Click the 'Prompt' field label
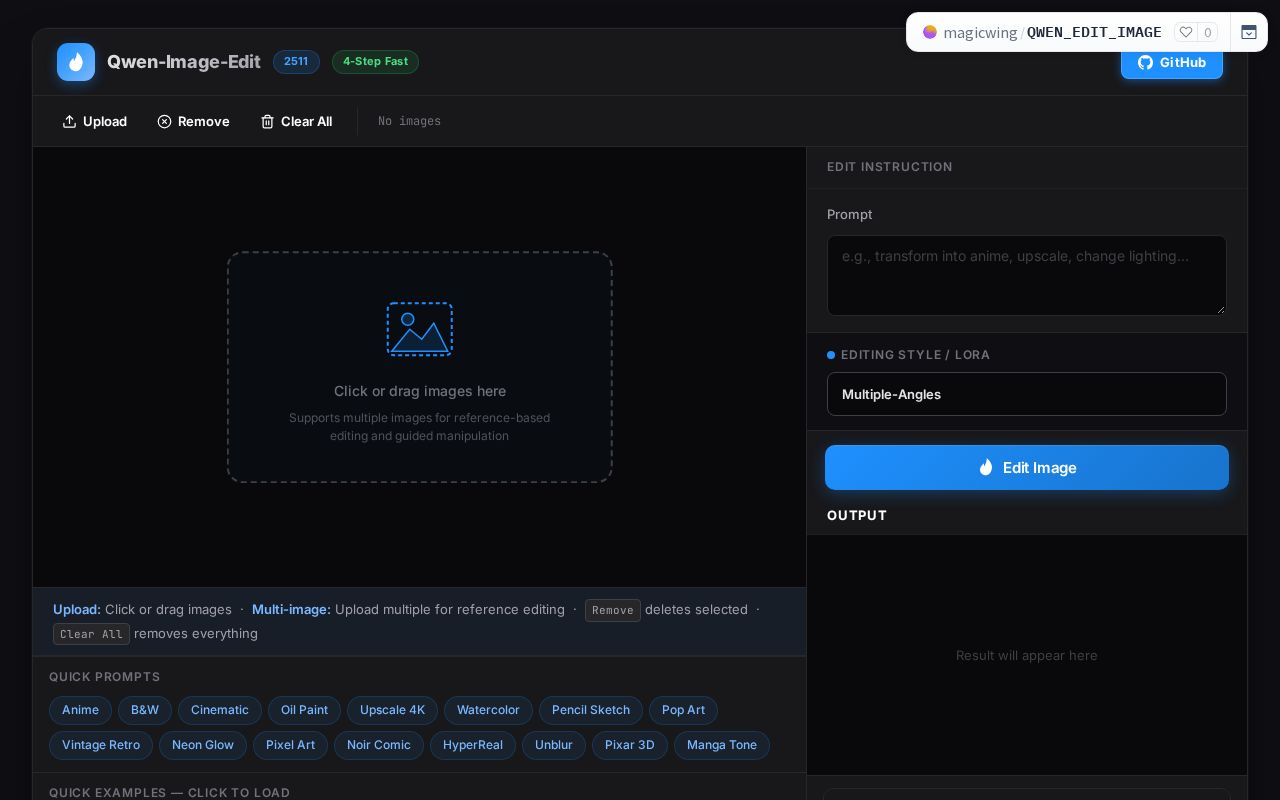Screen dimensions: 1280x800 point(849,214)
